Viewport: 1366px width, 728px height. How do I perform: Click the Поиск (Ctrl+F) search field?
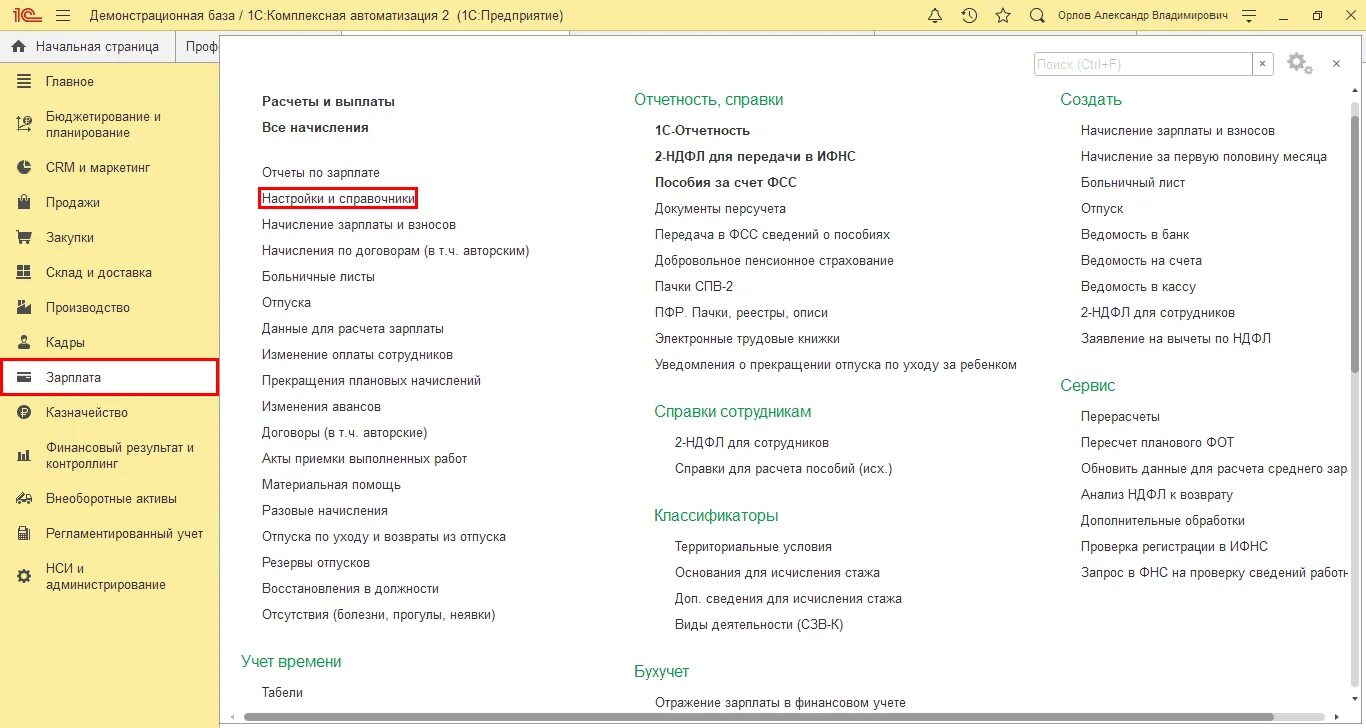pos(1143,64)
